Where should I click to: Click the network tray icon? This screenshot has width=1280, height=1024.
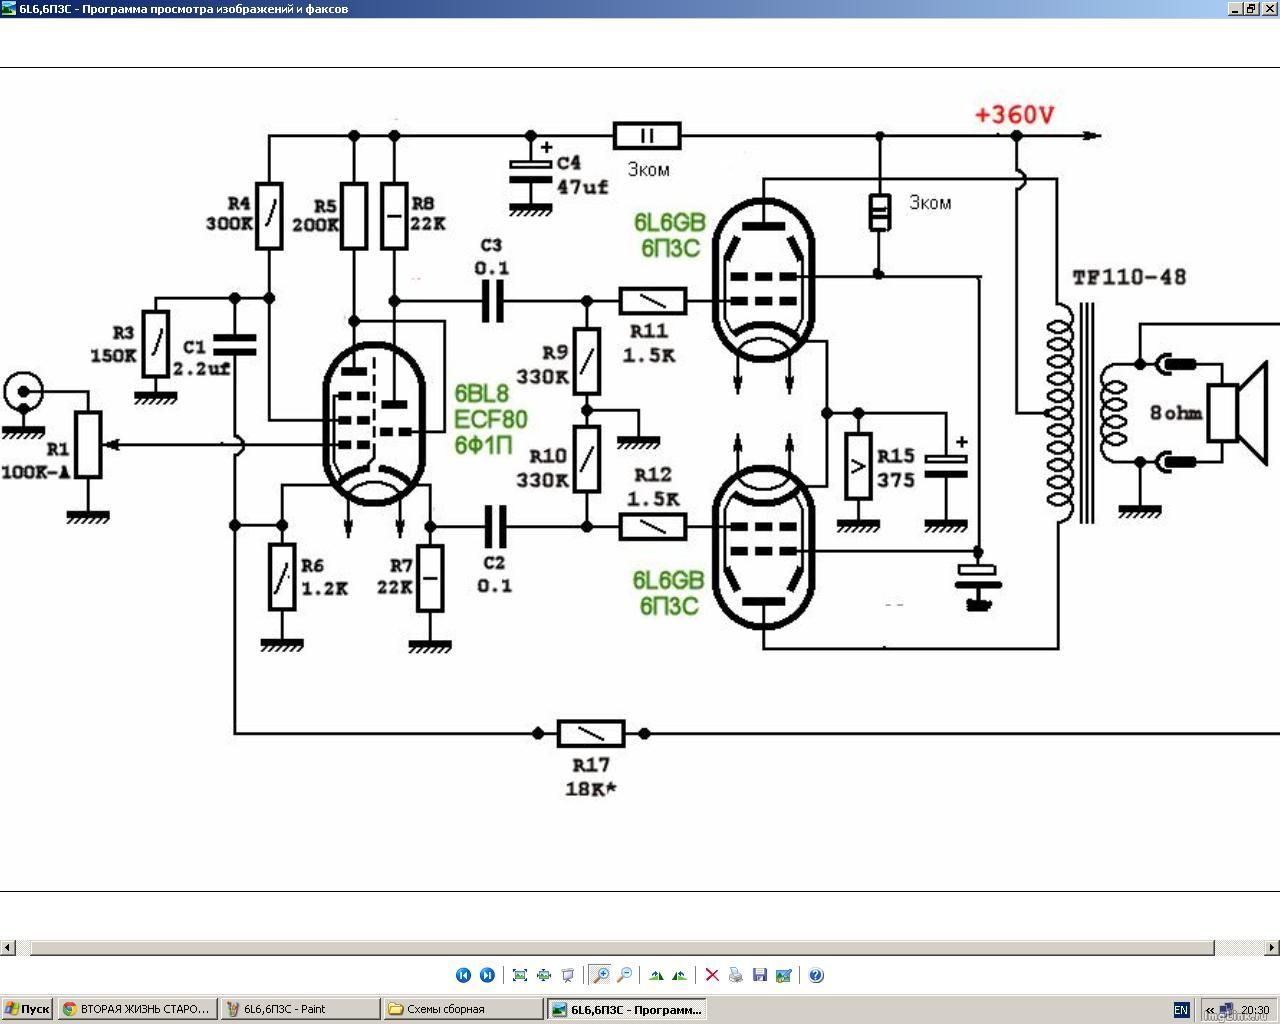click(1228, 1010)
